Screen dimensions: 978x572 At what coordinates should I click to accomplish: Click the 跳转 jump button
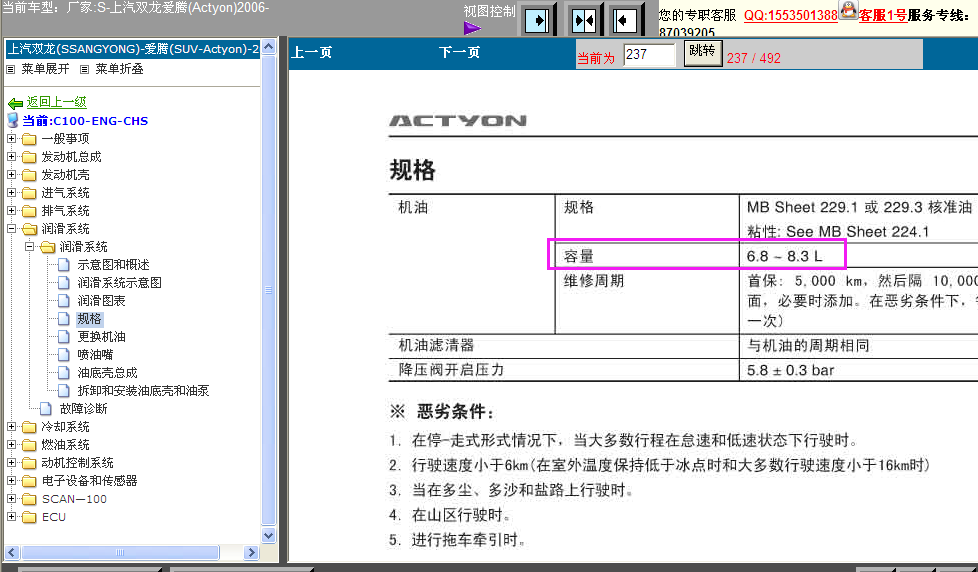[703, 53]
